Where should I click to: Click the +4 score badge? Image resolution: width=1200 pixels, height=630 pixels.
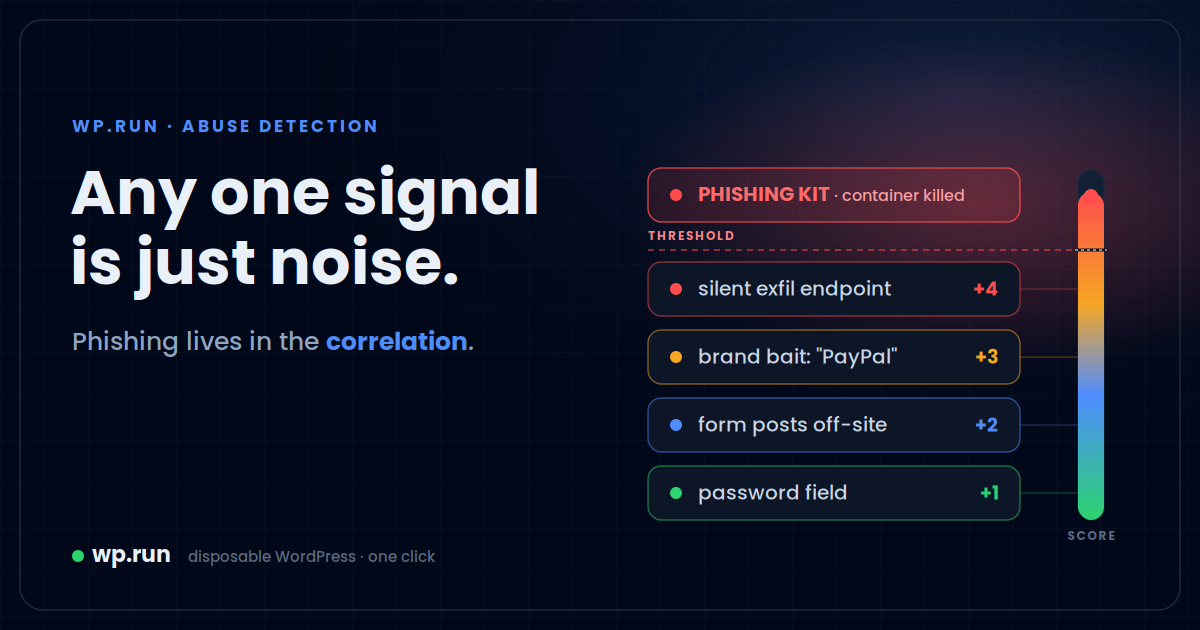point(985,289)
